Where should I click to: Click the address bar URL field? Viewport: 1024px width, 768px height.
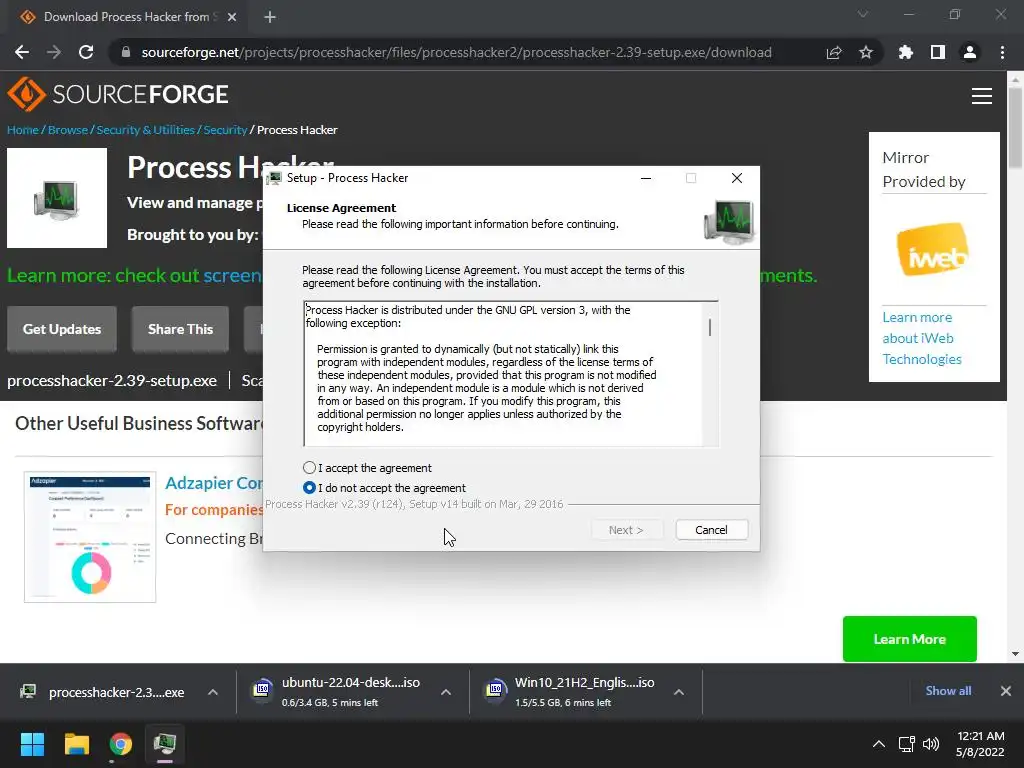coord(456,52)
